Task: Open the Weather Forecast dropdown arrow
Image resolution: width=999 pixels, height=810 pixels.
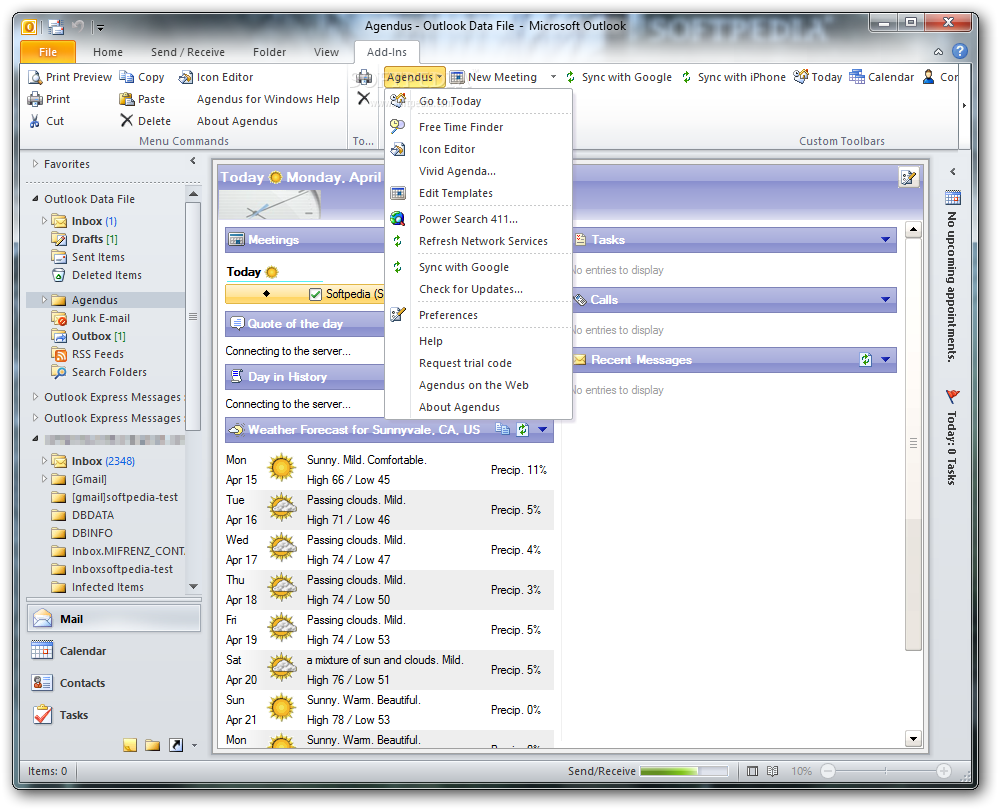Action: coord(543,430)
